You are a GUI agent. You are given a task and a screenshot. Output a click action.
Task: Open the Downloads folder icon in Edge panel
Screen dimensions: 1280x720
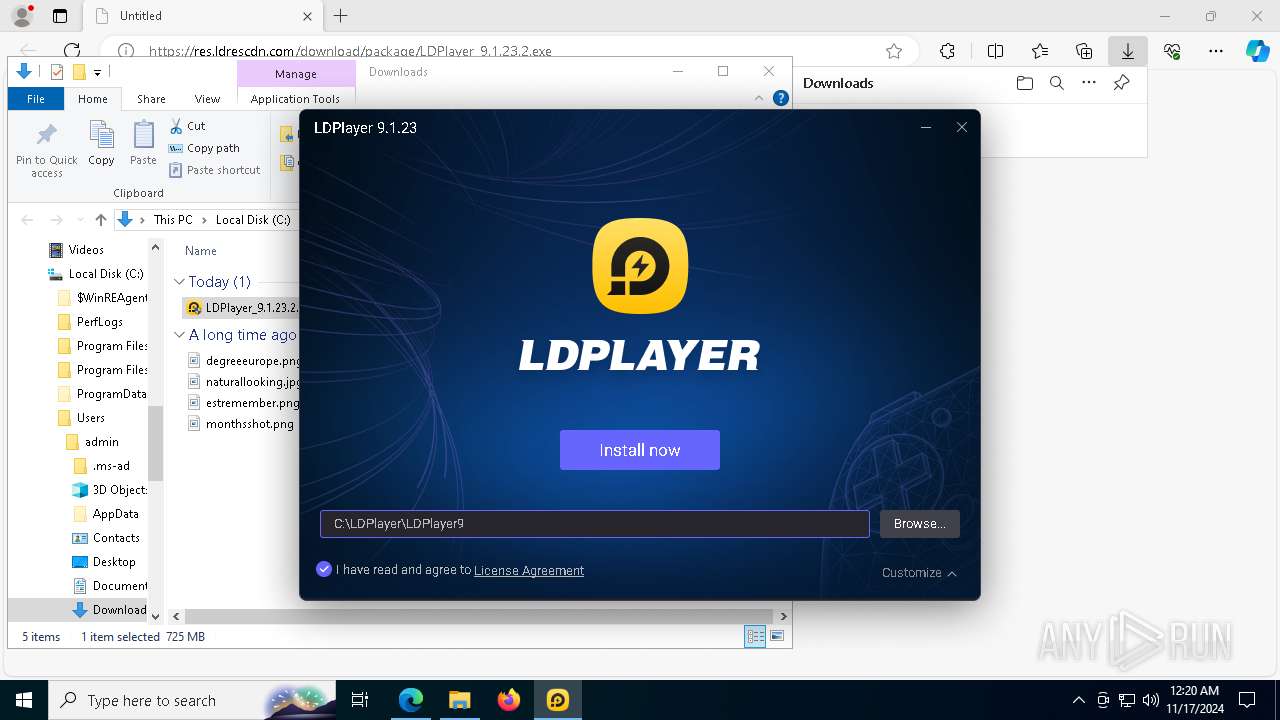(1024, 83)
